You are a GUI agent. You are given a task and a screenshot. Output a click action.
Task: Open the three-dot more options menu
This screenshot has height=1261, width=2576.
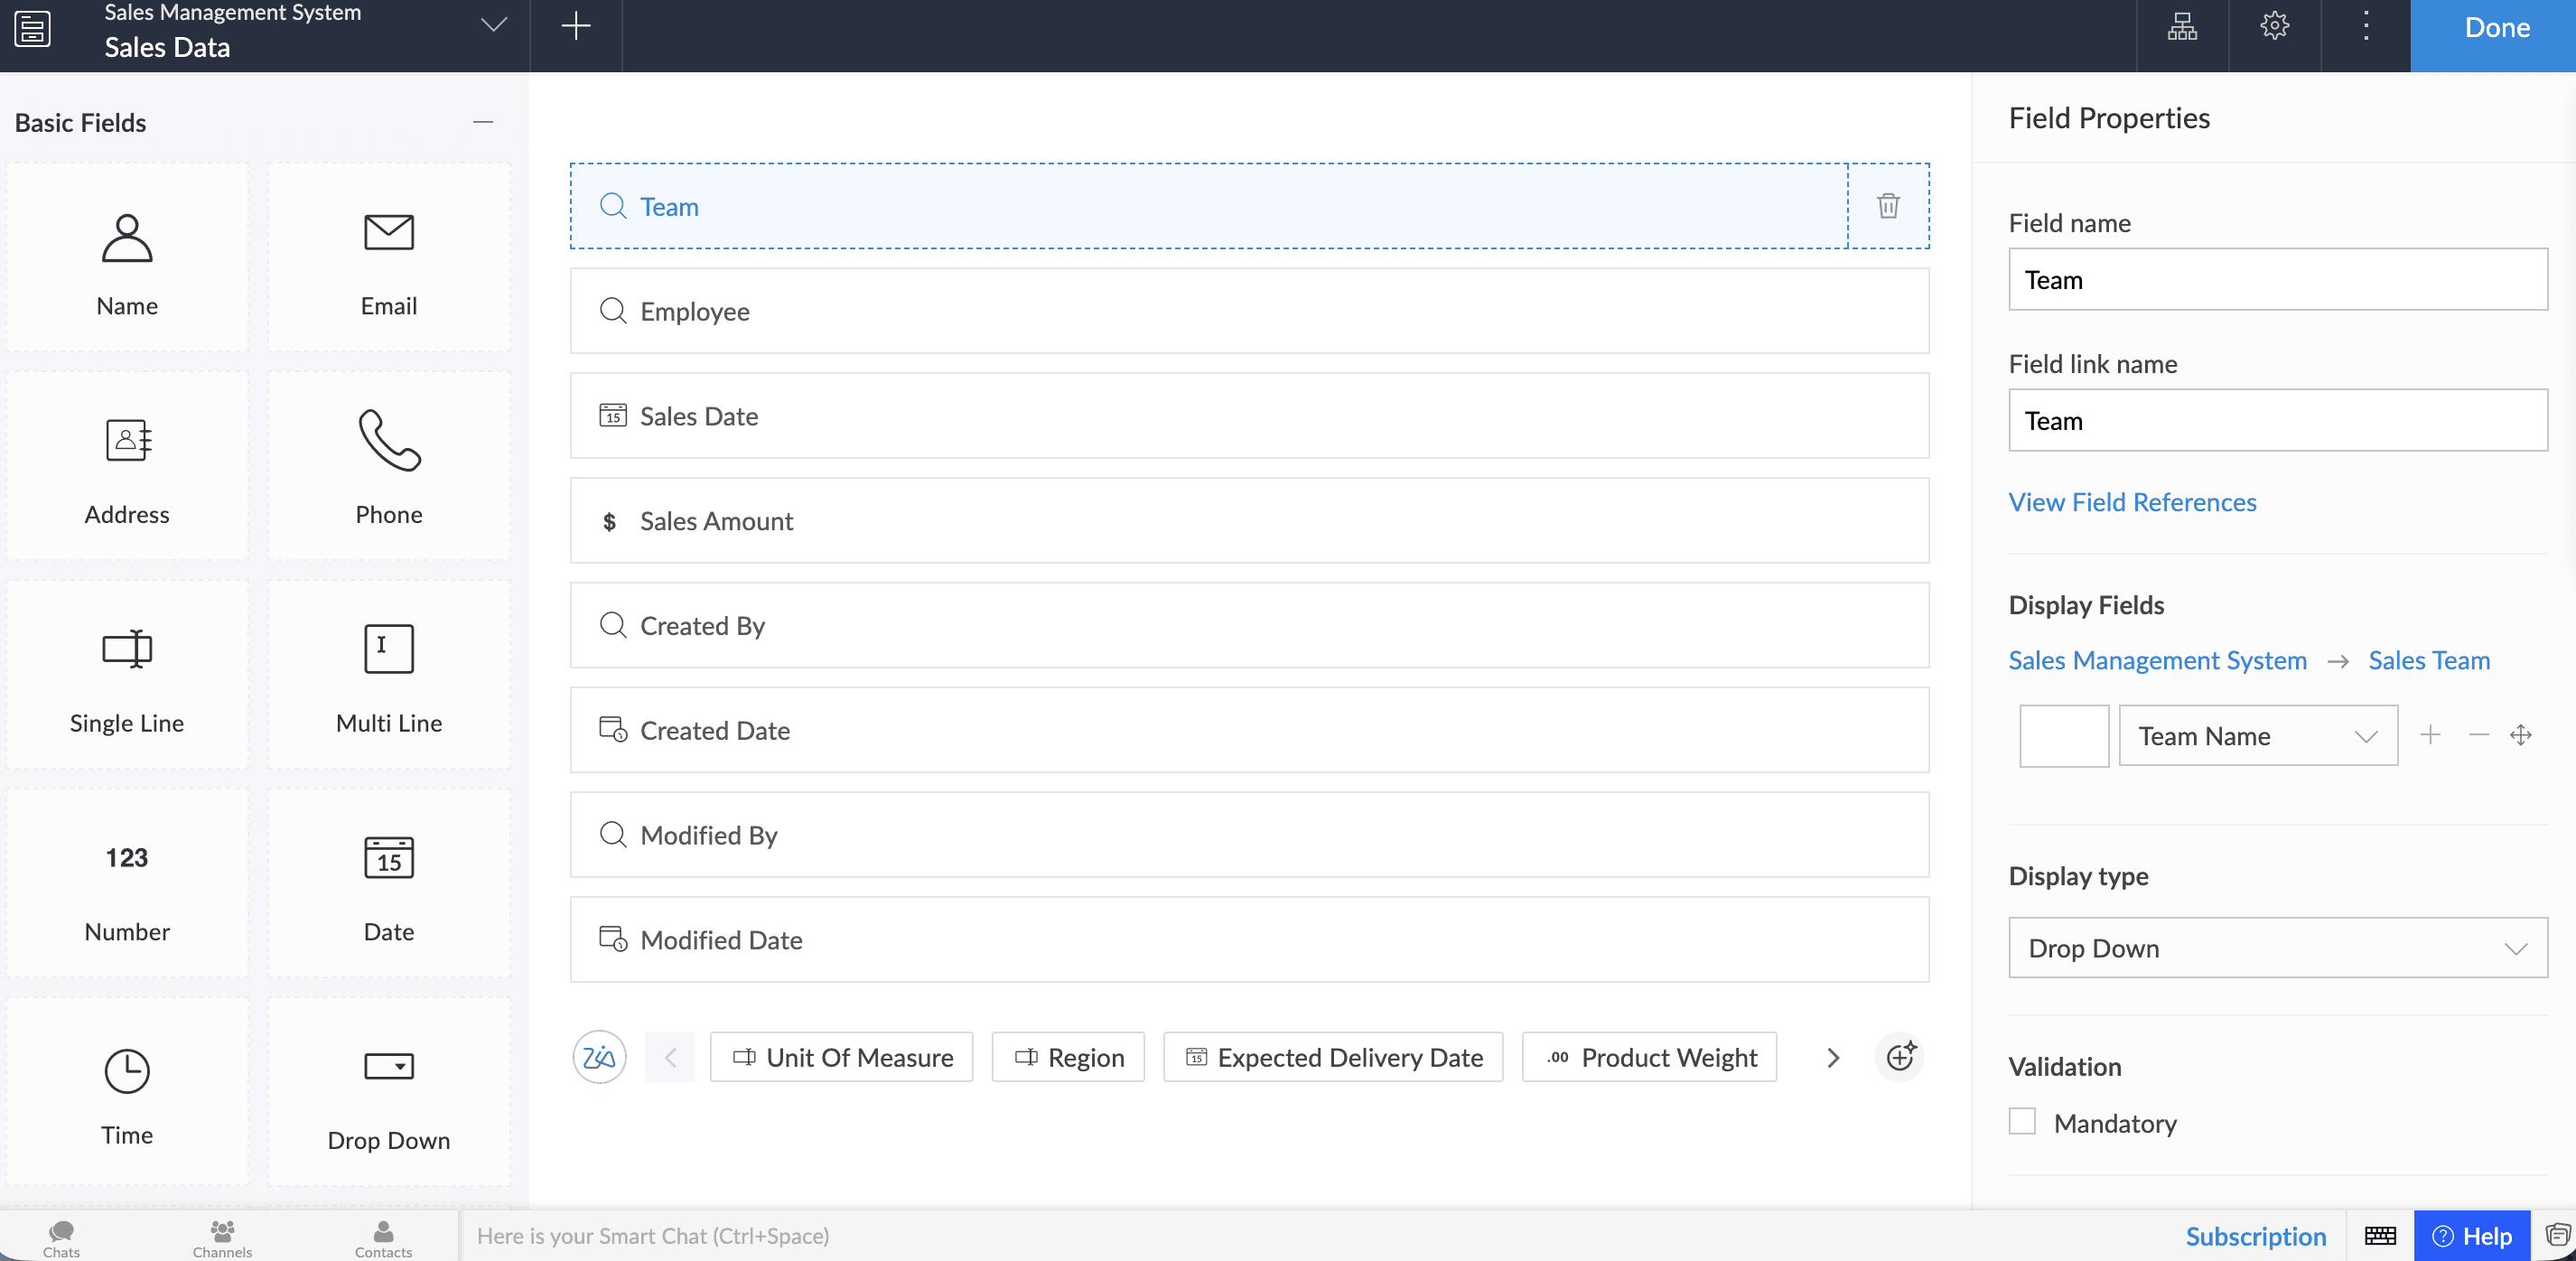pos(2365,26)
